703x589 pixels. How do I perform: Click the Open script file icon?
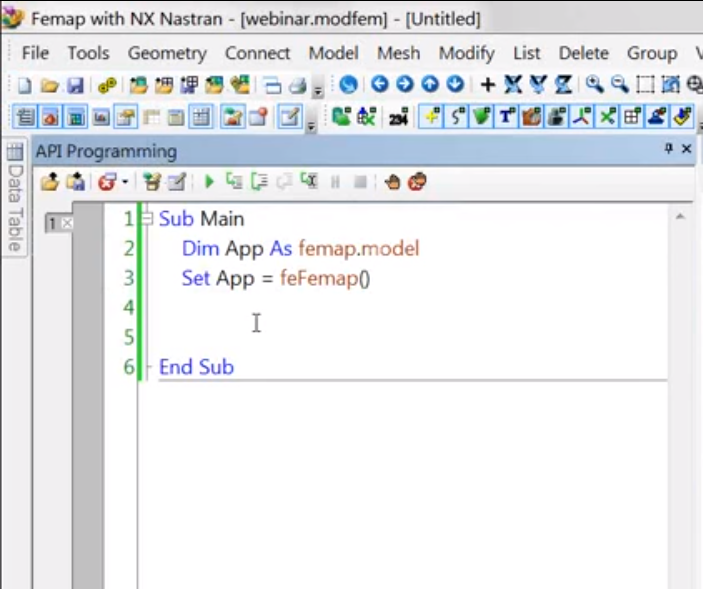(x=49, y=182)
